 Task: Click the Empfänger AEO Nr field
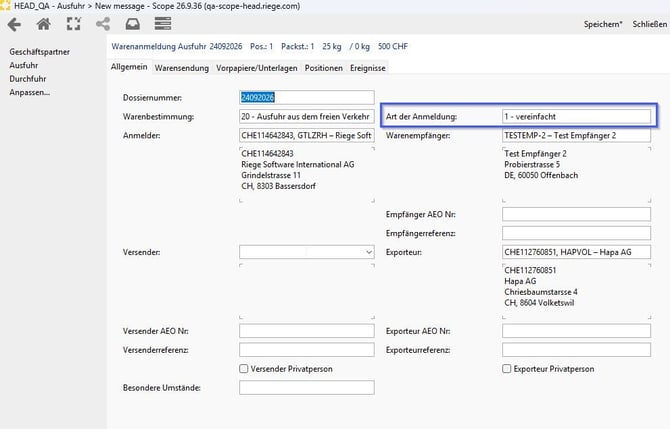point(576,214)
